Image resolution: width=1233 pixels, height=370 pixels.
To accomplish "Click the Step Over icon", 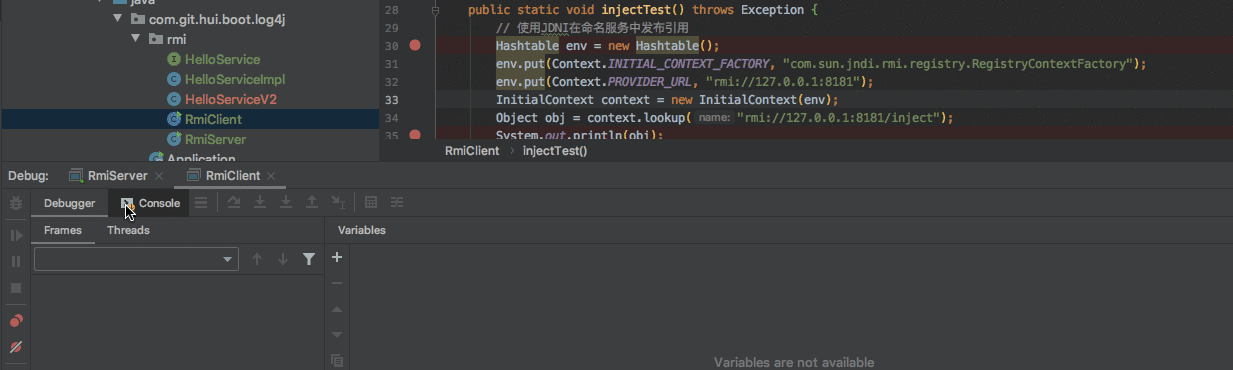I will [x=234, y=202].
